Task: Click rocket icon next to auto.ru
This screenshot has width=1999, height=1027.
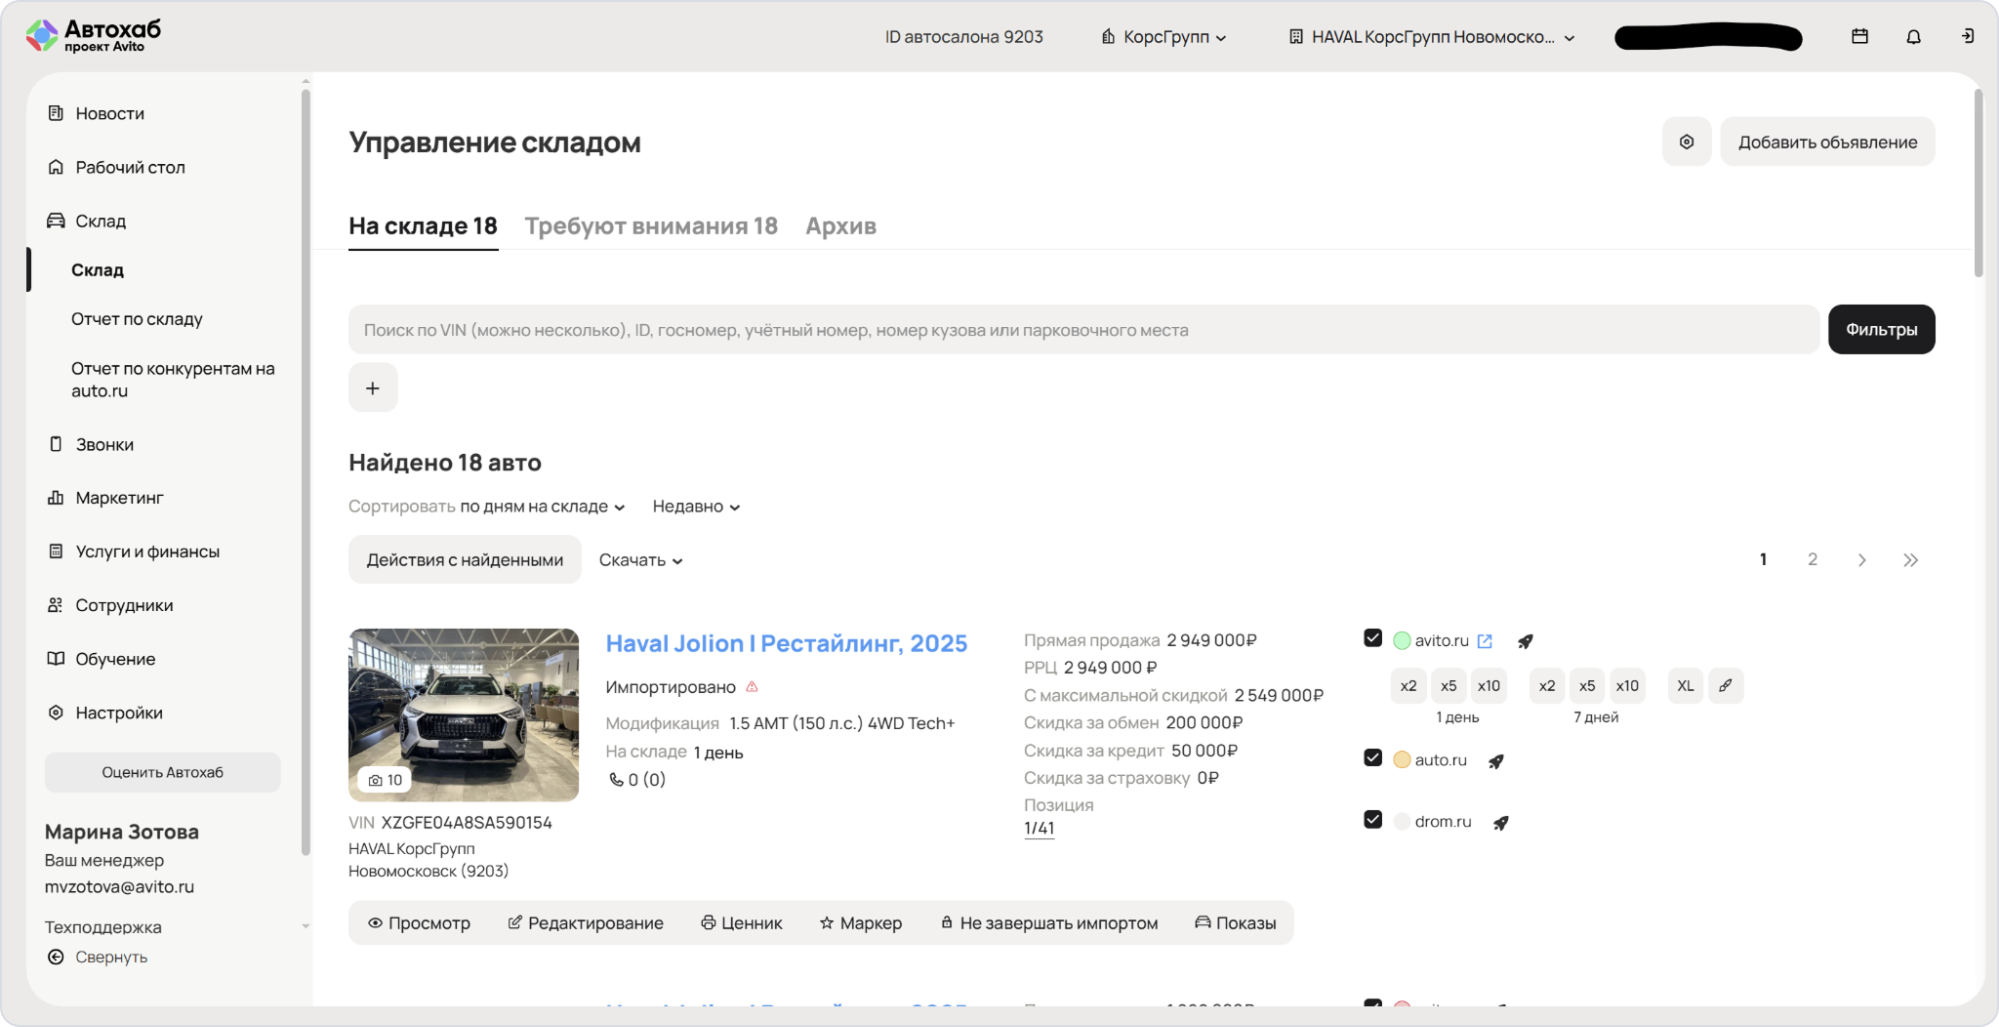Action: pos(1496,761)
